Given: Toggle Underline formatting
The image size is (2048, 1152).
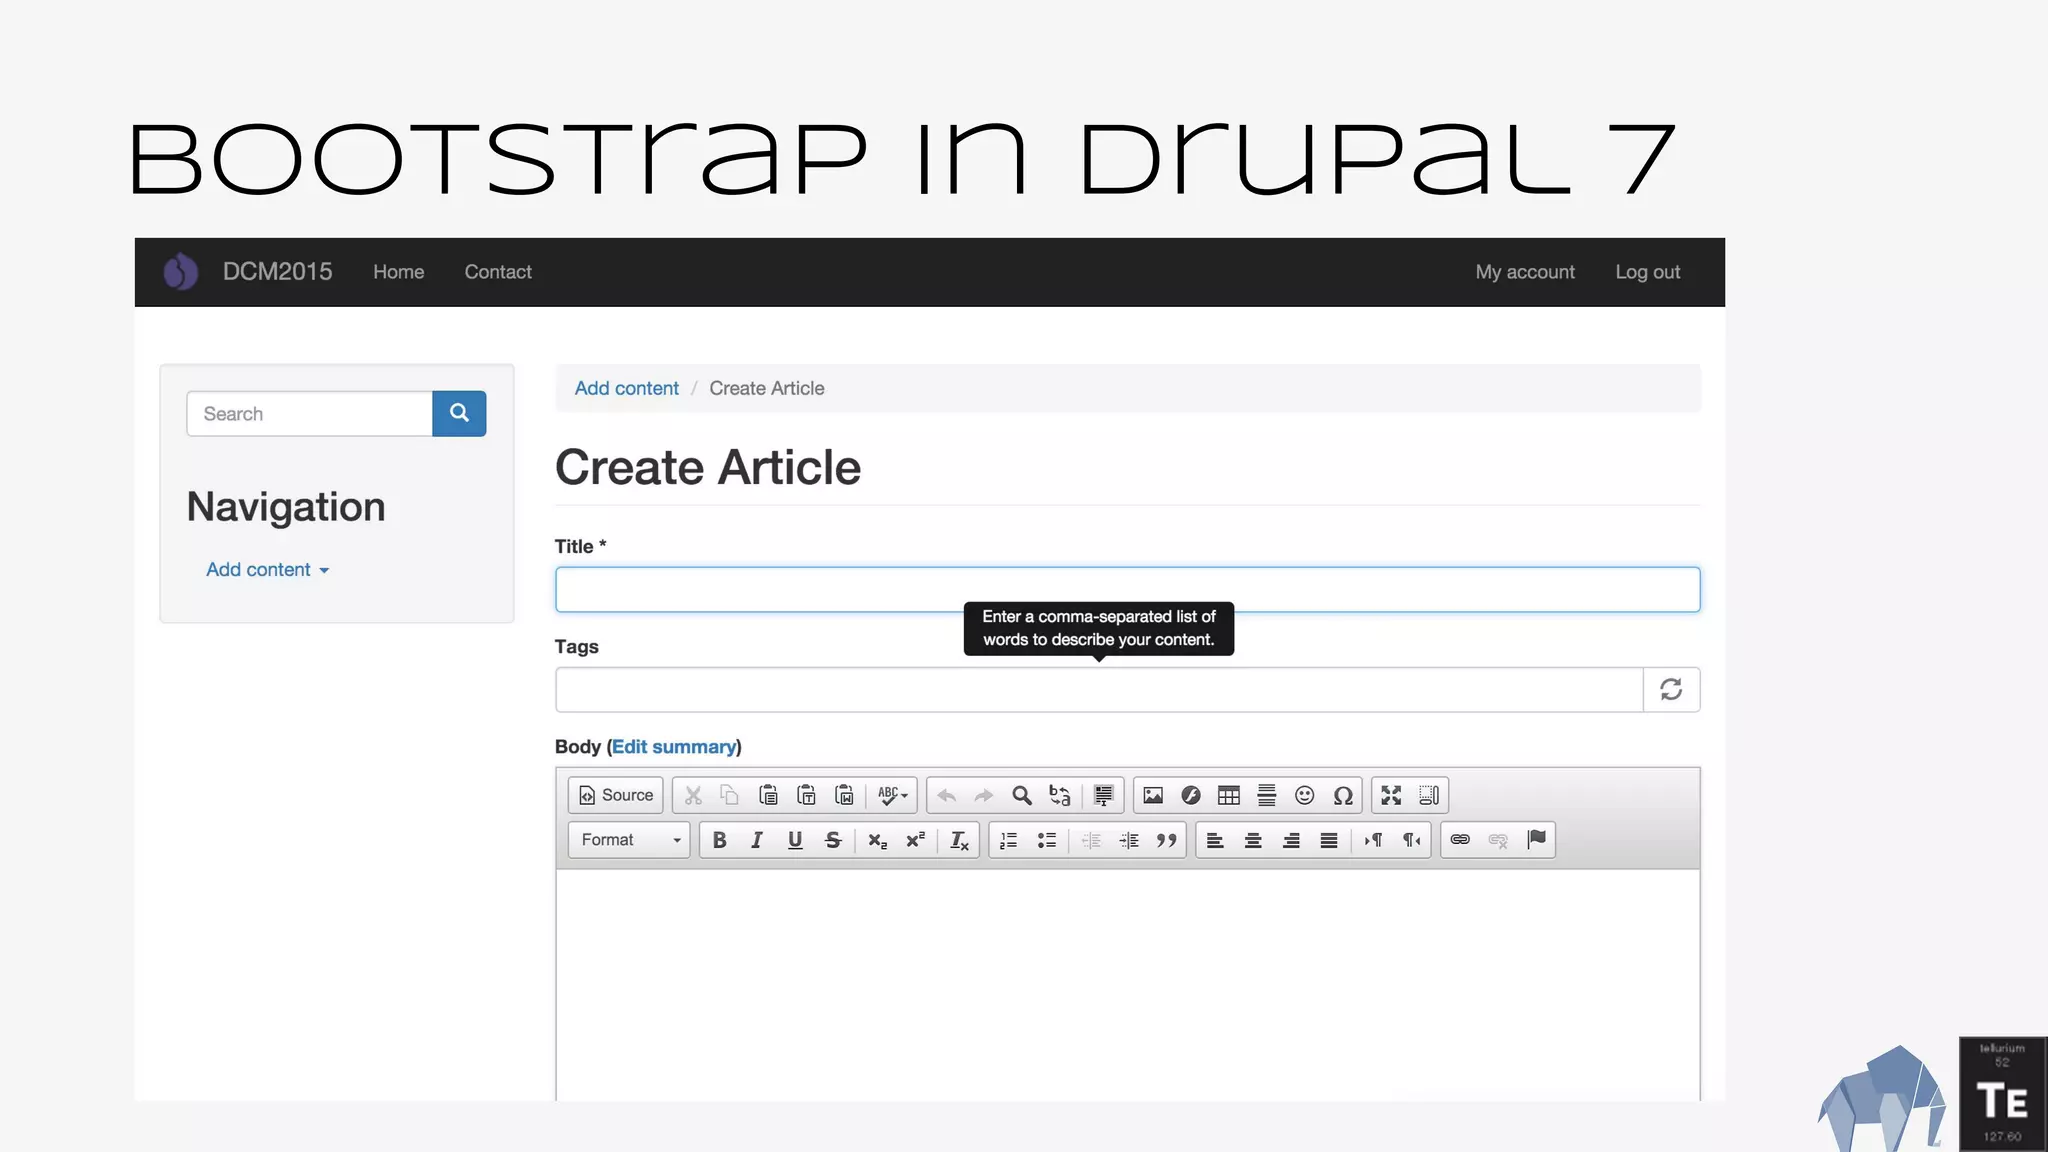Looking at the screenshot, I should point(795,840).
